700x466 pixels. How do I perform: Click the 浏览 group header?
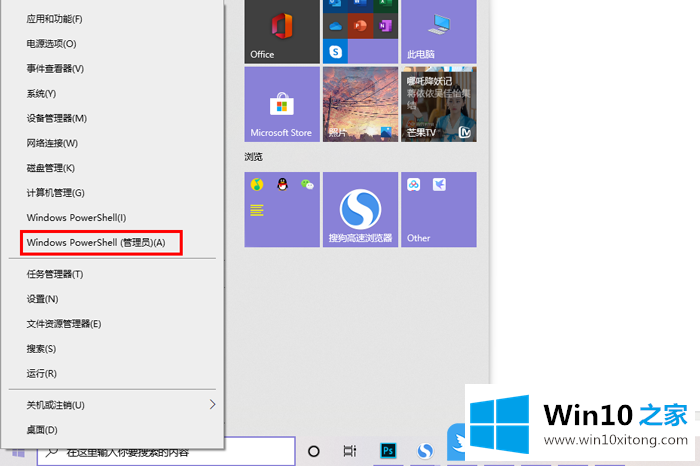click(254, 157)
